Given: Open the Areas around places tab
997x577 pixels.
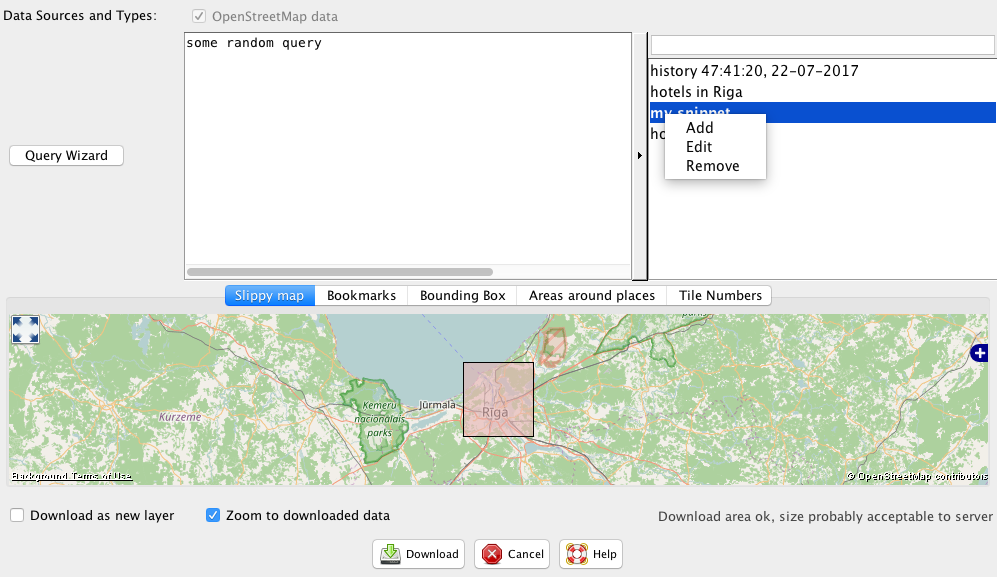Looking at the screenshot, I should pos(592,295).
